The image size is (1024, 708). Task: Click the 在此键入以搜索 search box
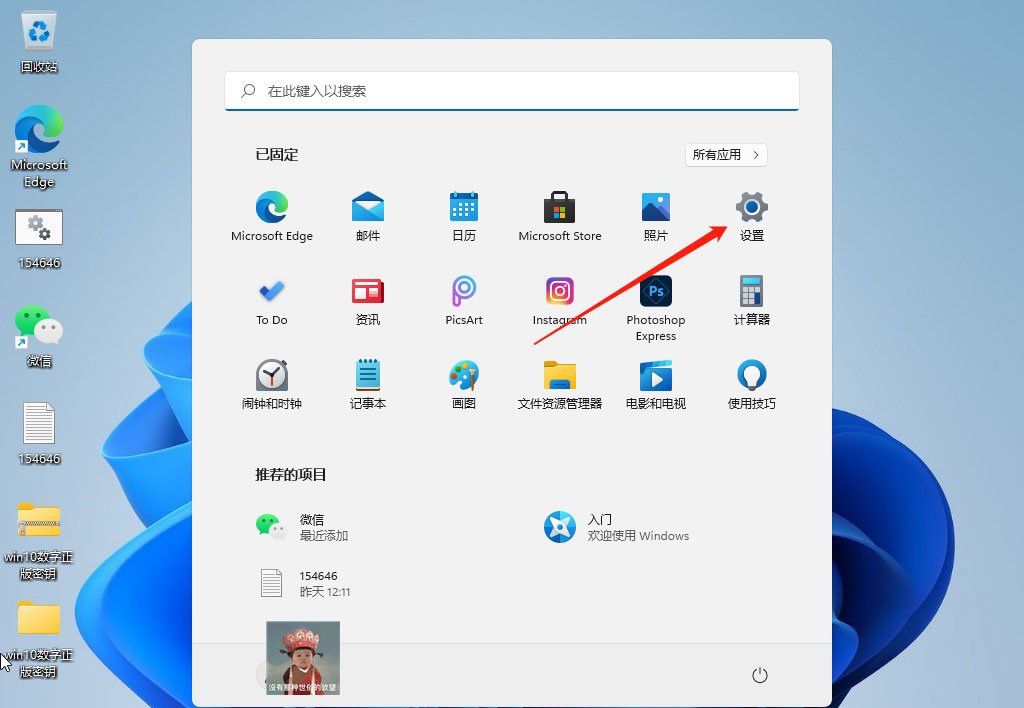(512, 91)
